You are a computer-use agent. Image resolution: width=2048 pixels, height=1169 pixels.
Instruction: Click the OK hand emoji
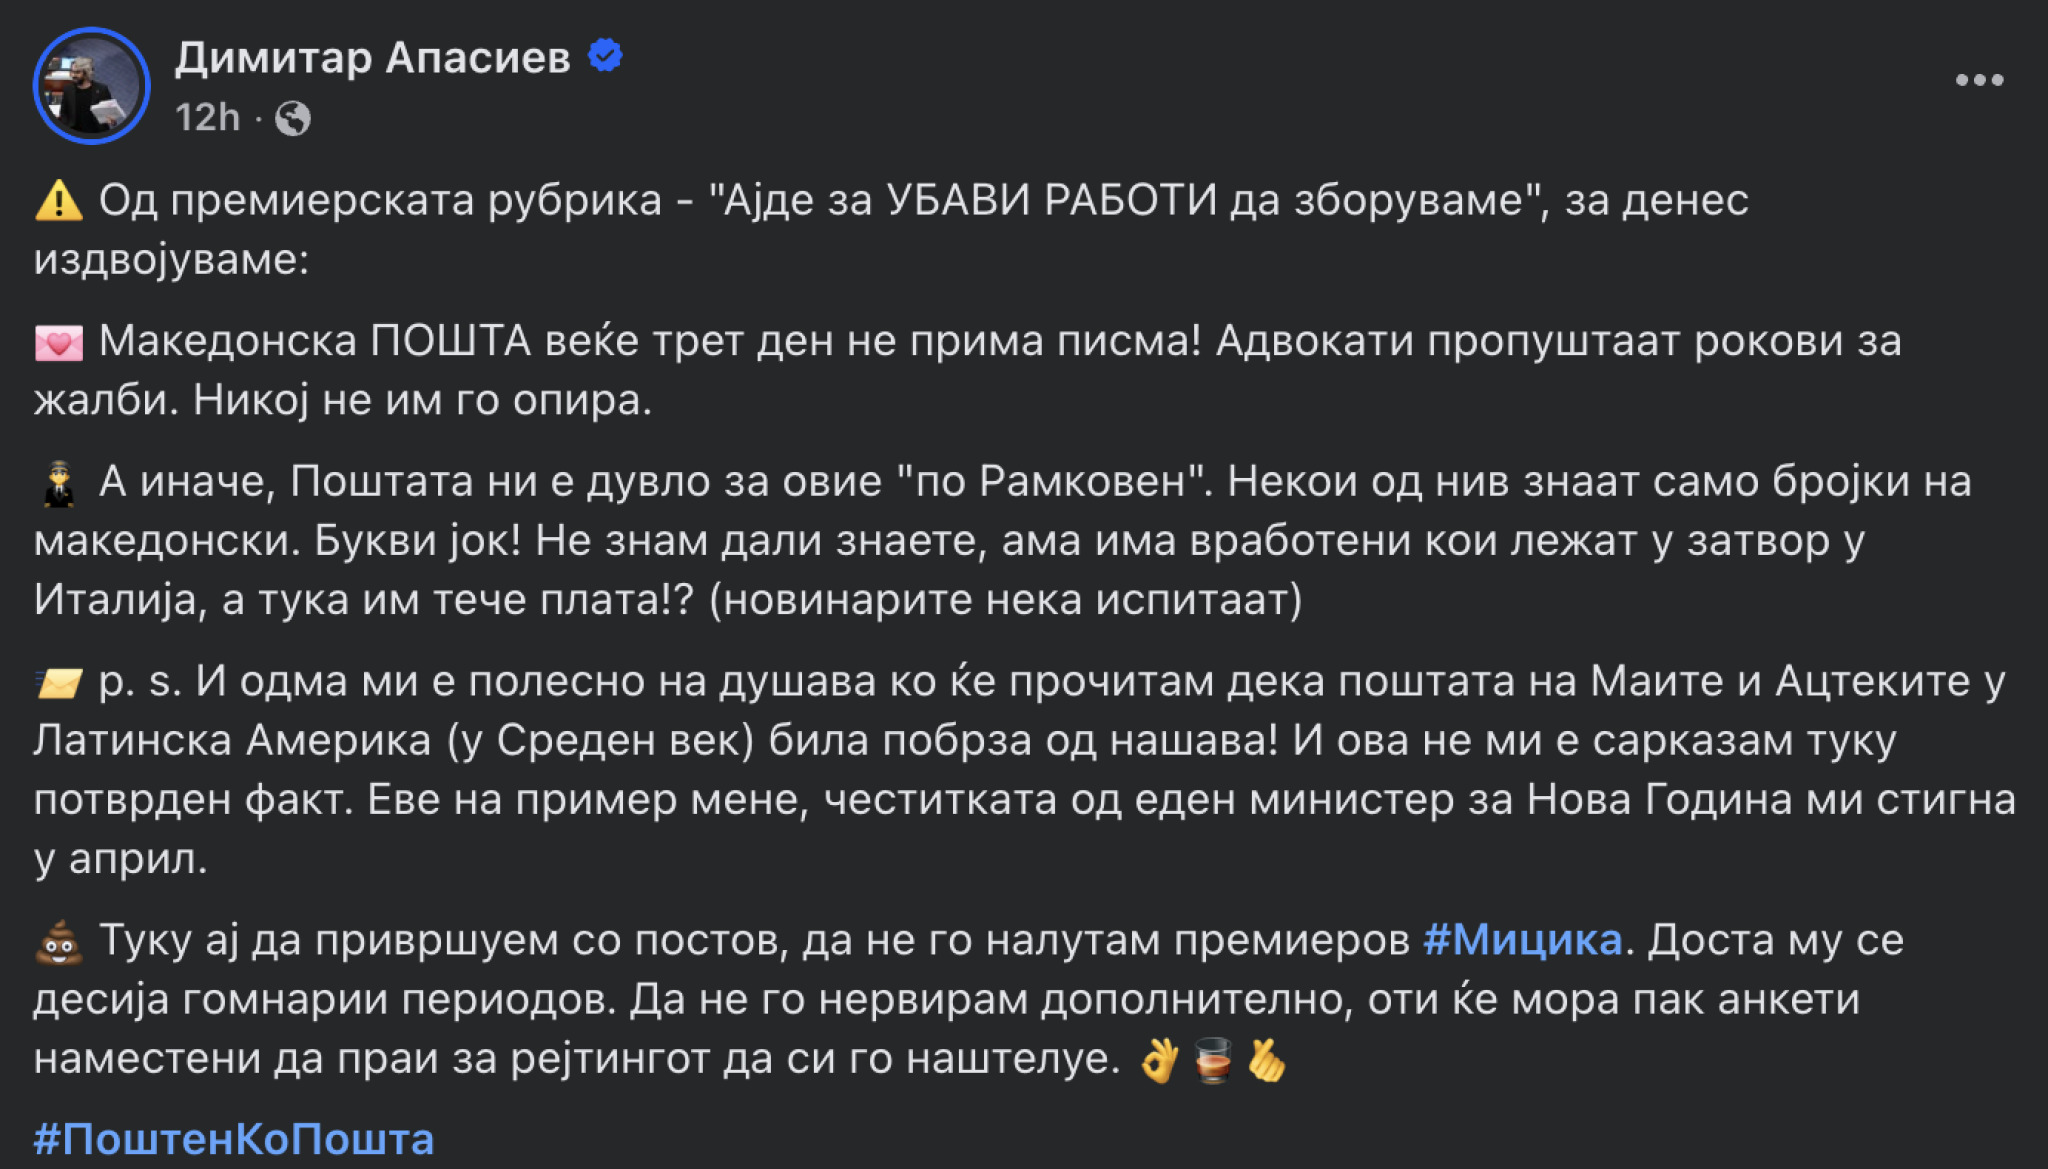click(x=1160, y=1059)
